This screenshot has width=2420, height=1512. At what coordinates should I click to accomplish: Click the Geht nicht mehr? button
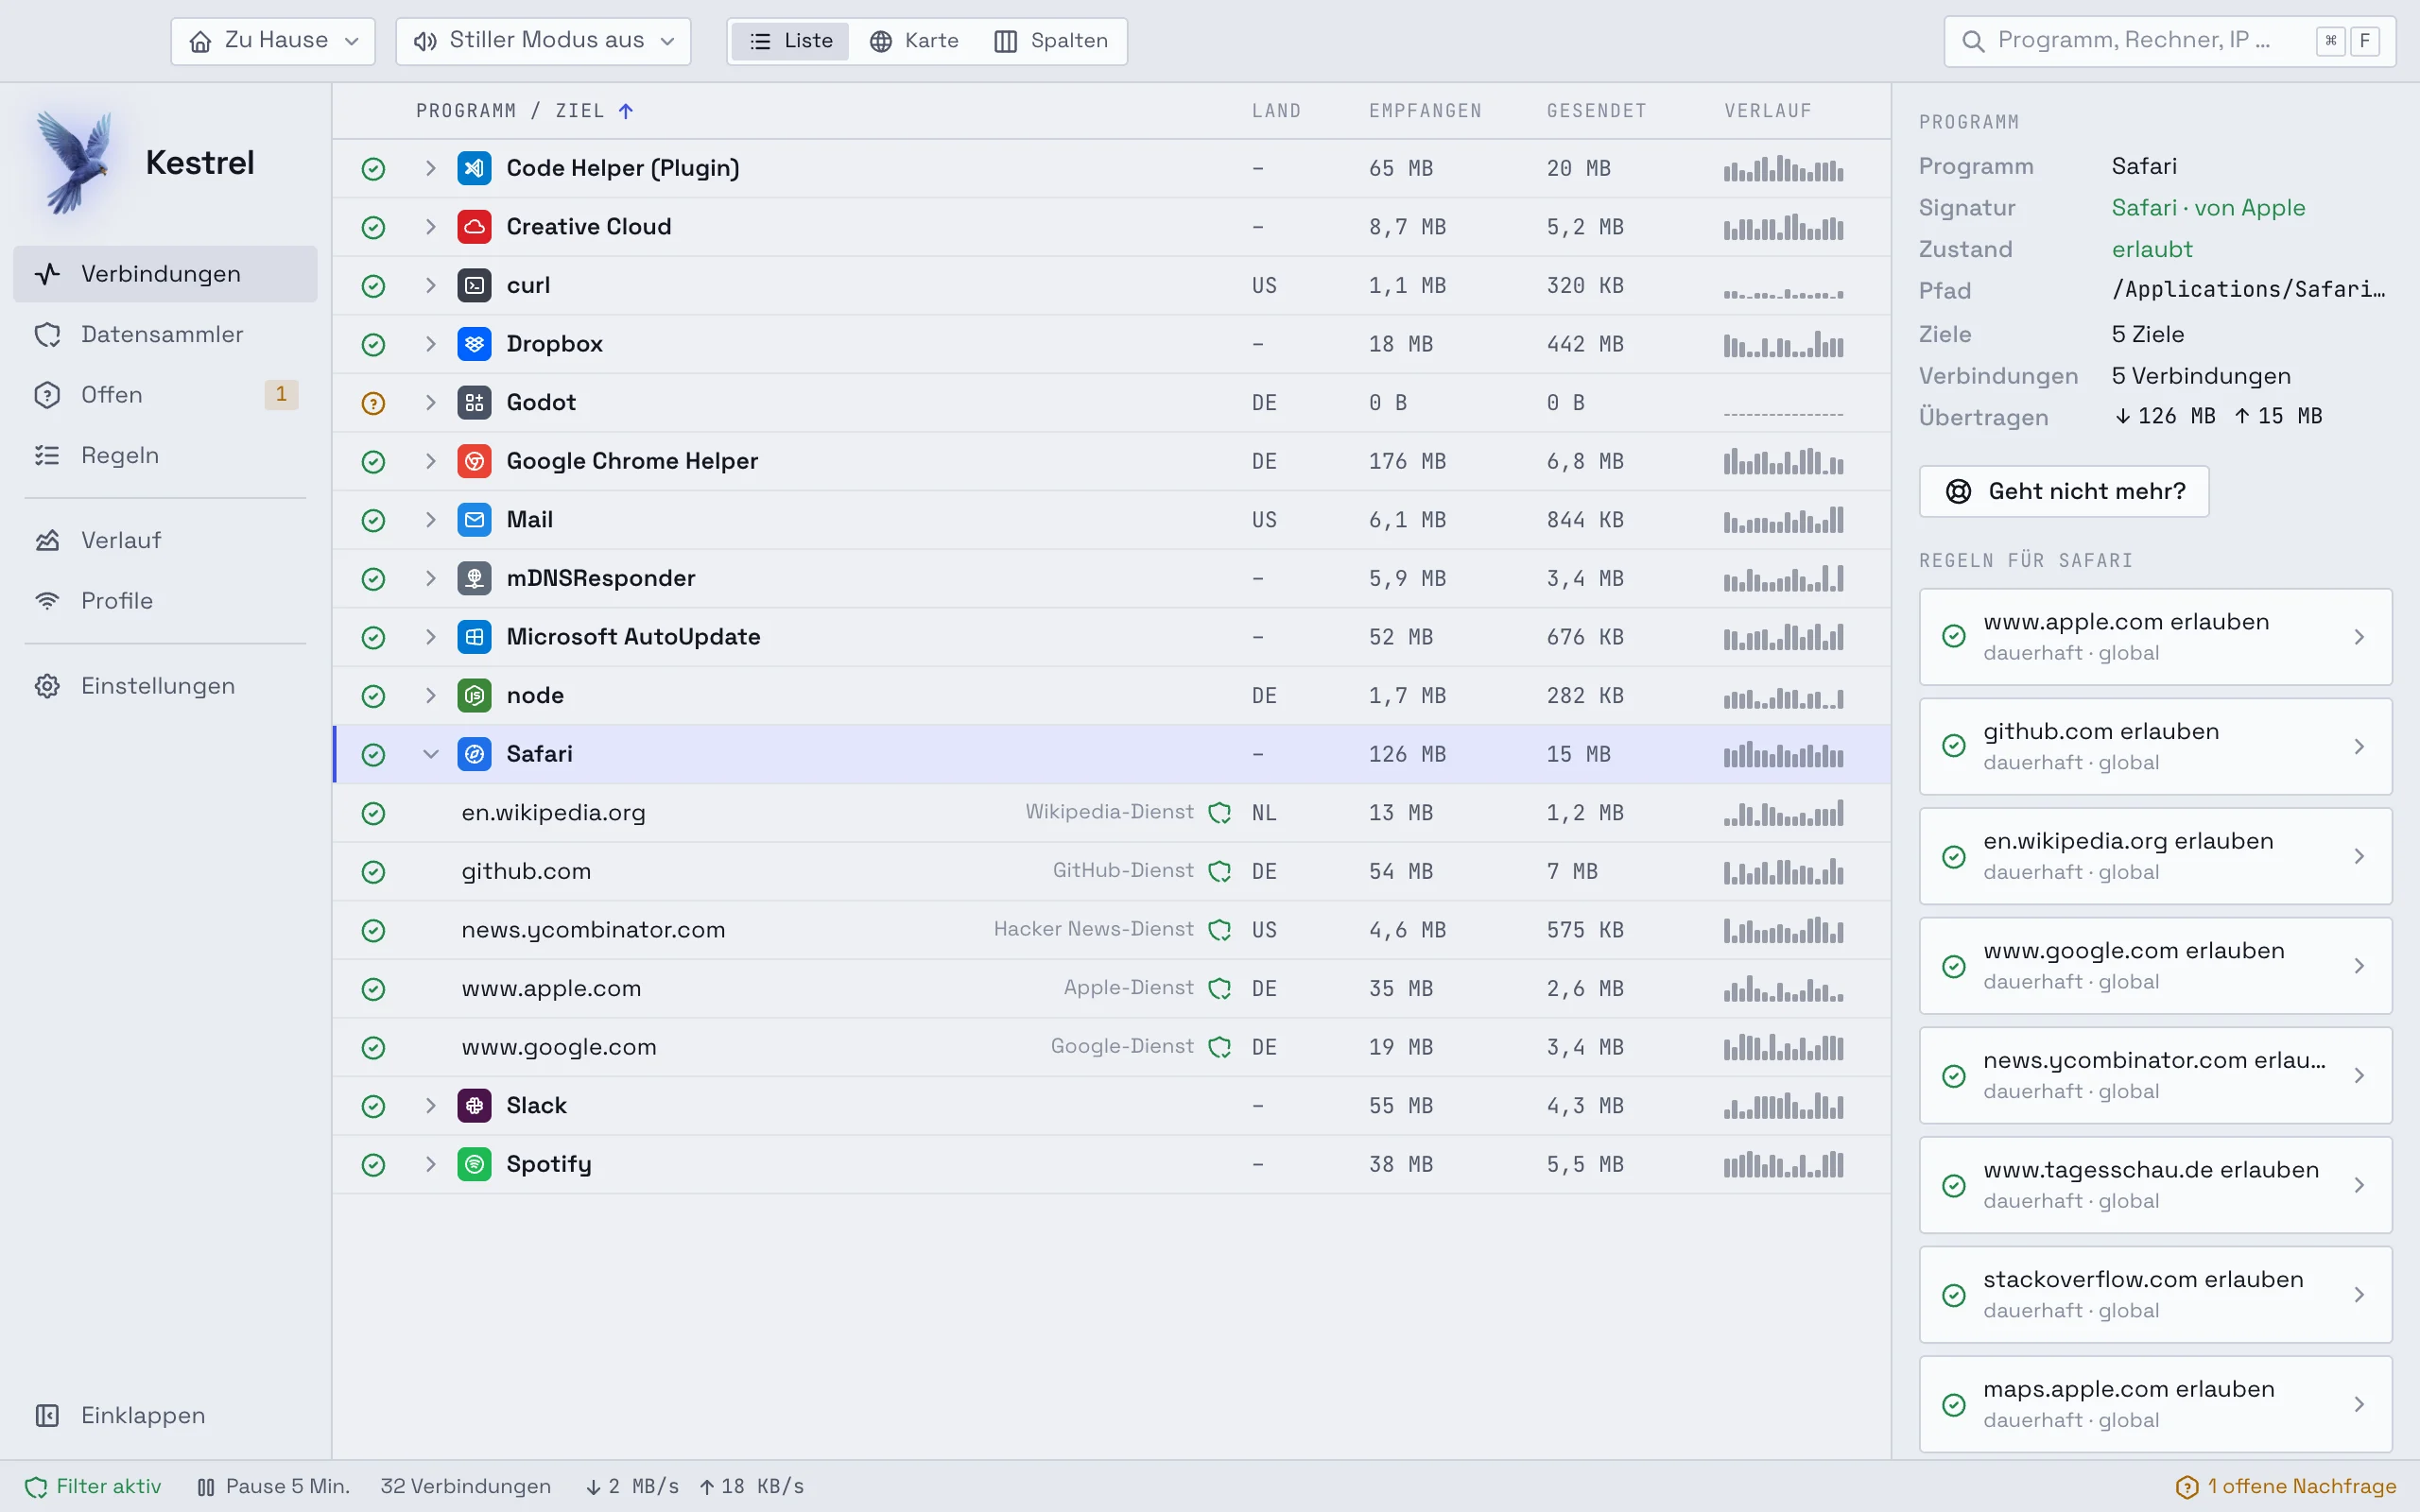pos(2064,491)
